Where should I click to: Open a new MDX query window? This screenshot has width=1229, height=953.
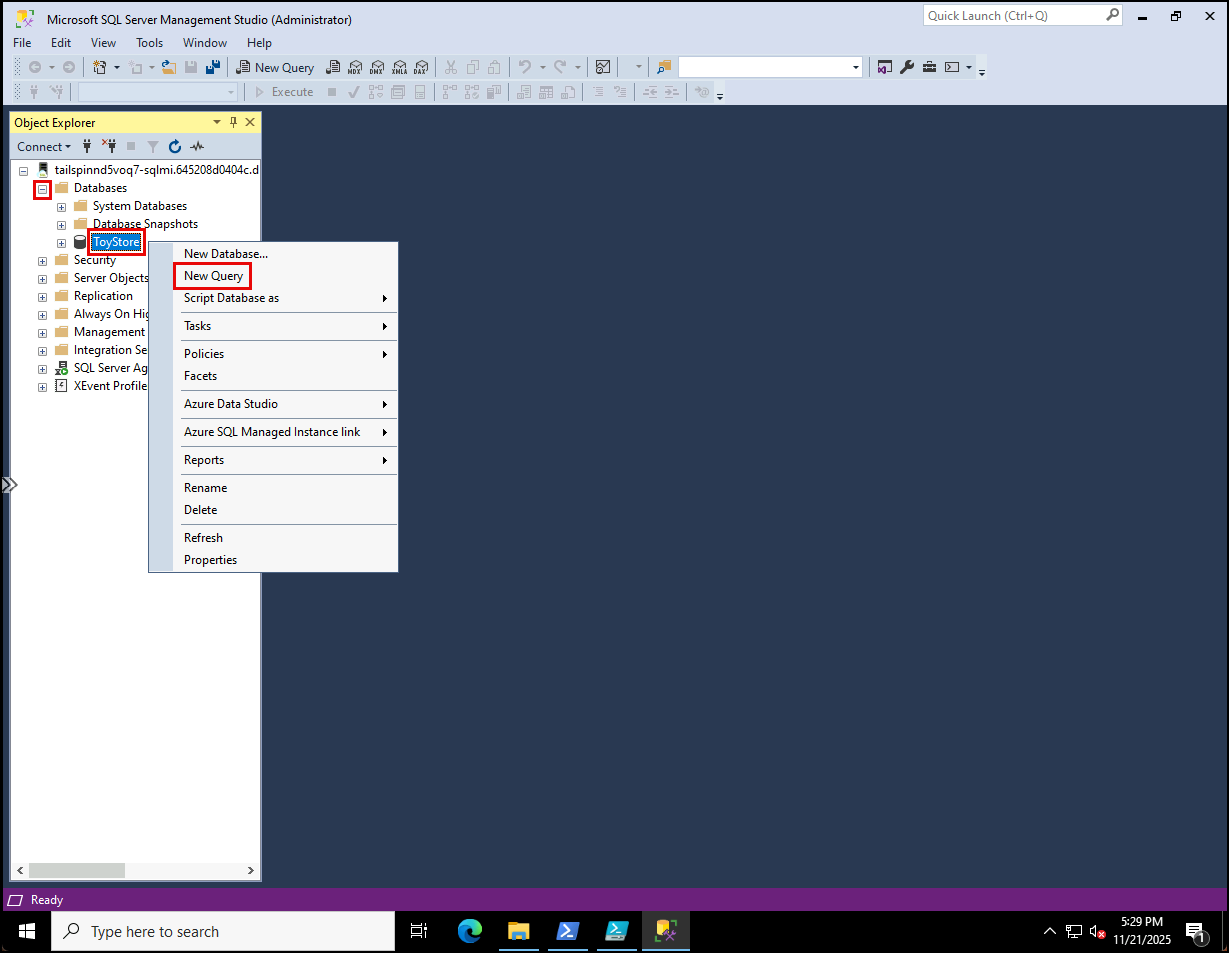point(355,67)
